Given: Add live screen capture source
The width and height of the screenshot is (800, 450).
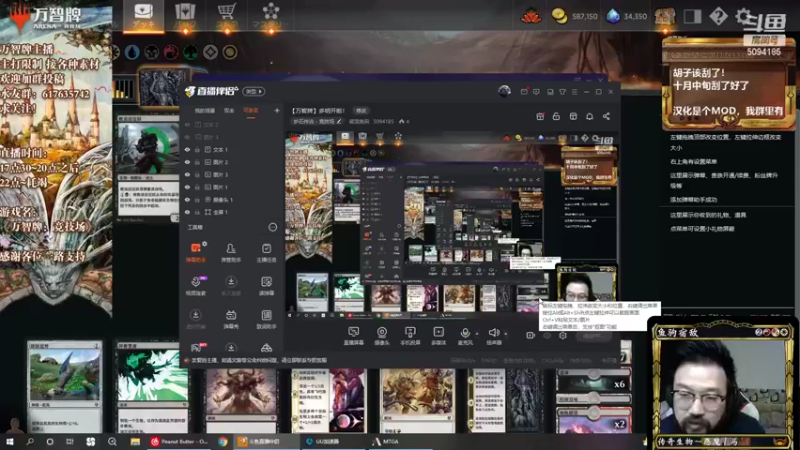Looking at the screenshot, I should pyautogui.click(x=353, y=336).
